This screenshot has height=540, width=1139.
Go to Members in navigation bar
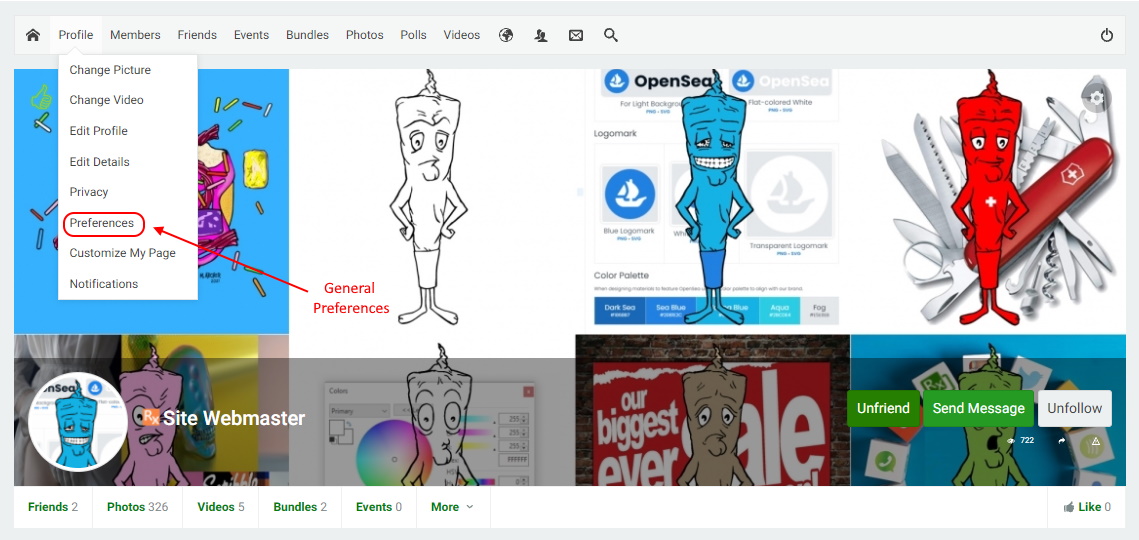pos(135,35)
